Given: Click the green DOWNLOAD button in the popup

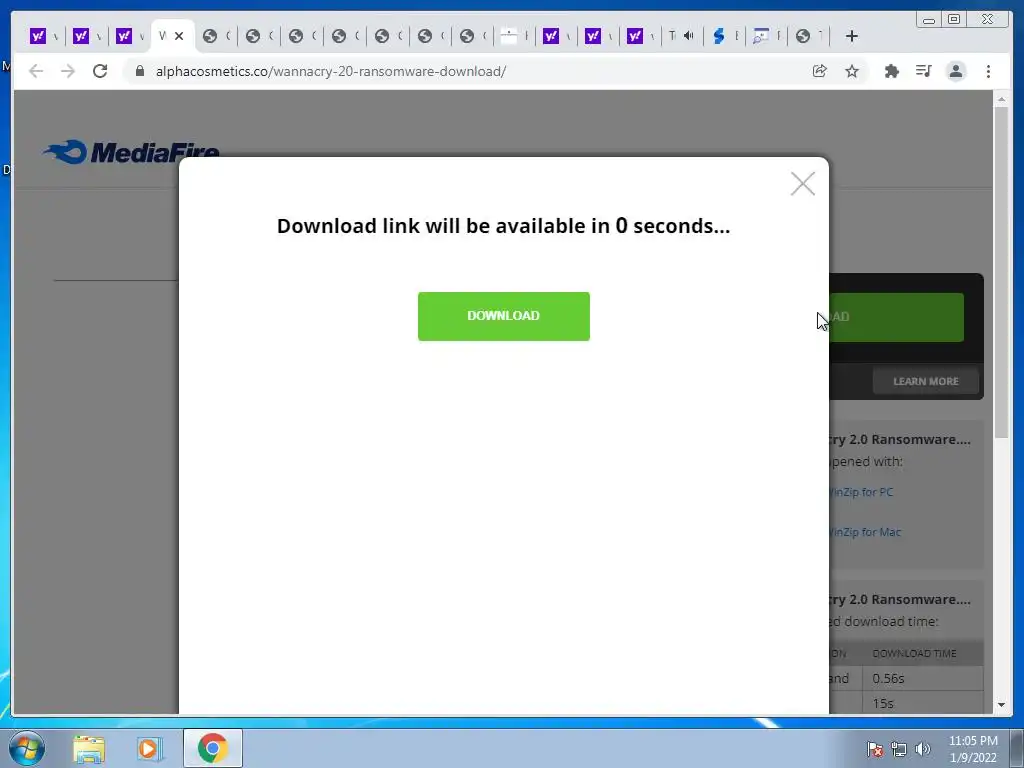Looking at the screenshot, I should tap(504, 316).
